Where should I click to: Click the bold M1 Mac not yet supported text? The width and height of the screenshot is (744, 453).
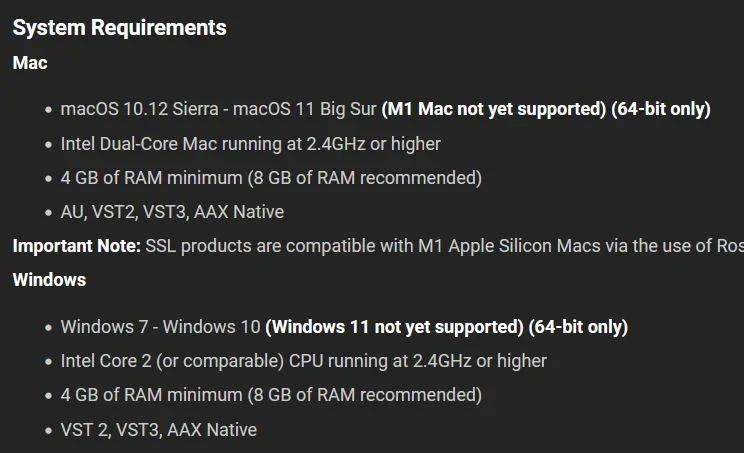494,109
